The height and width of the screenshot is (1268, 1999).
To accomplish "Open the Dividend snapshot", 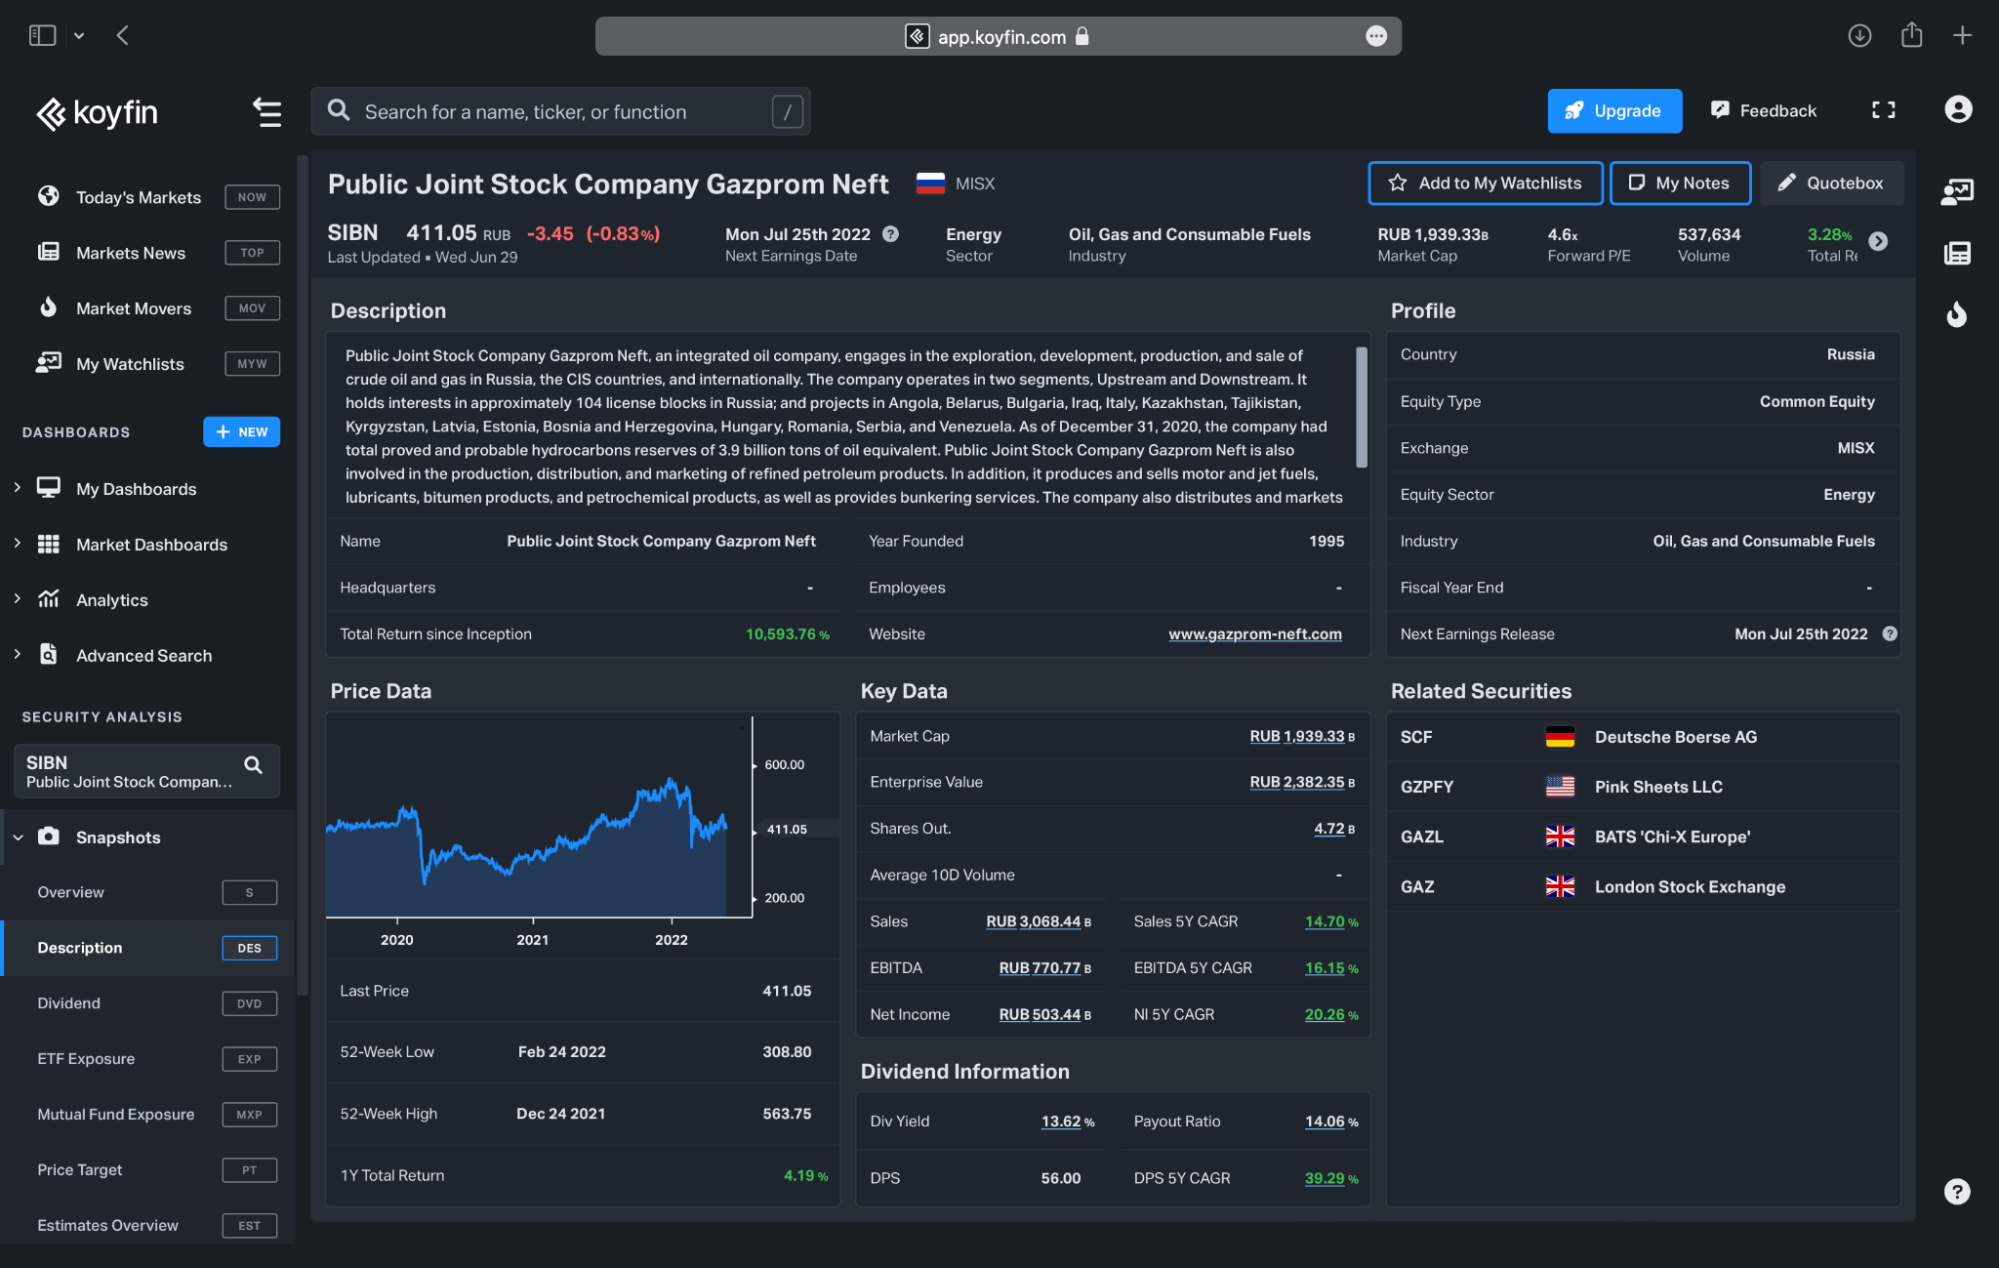I will [148, 1003].
